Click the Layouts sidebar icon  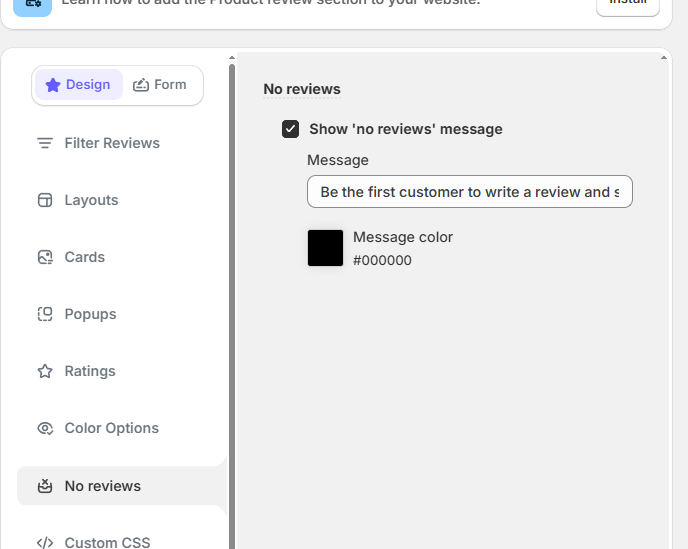pyautogui.click(x=45, y=200)
